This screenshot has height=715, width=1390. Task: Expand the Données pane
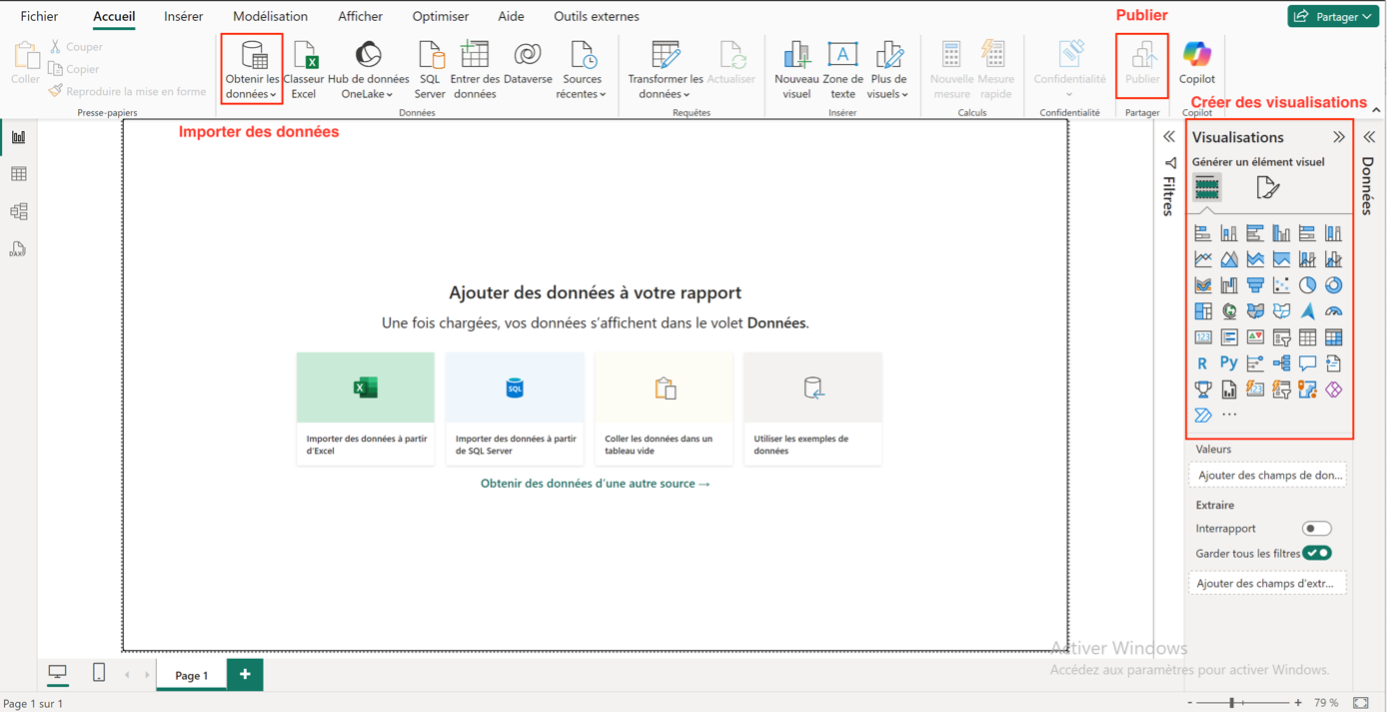pos(1369,137)
